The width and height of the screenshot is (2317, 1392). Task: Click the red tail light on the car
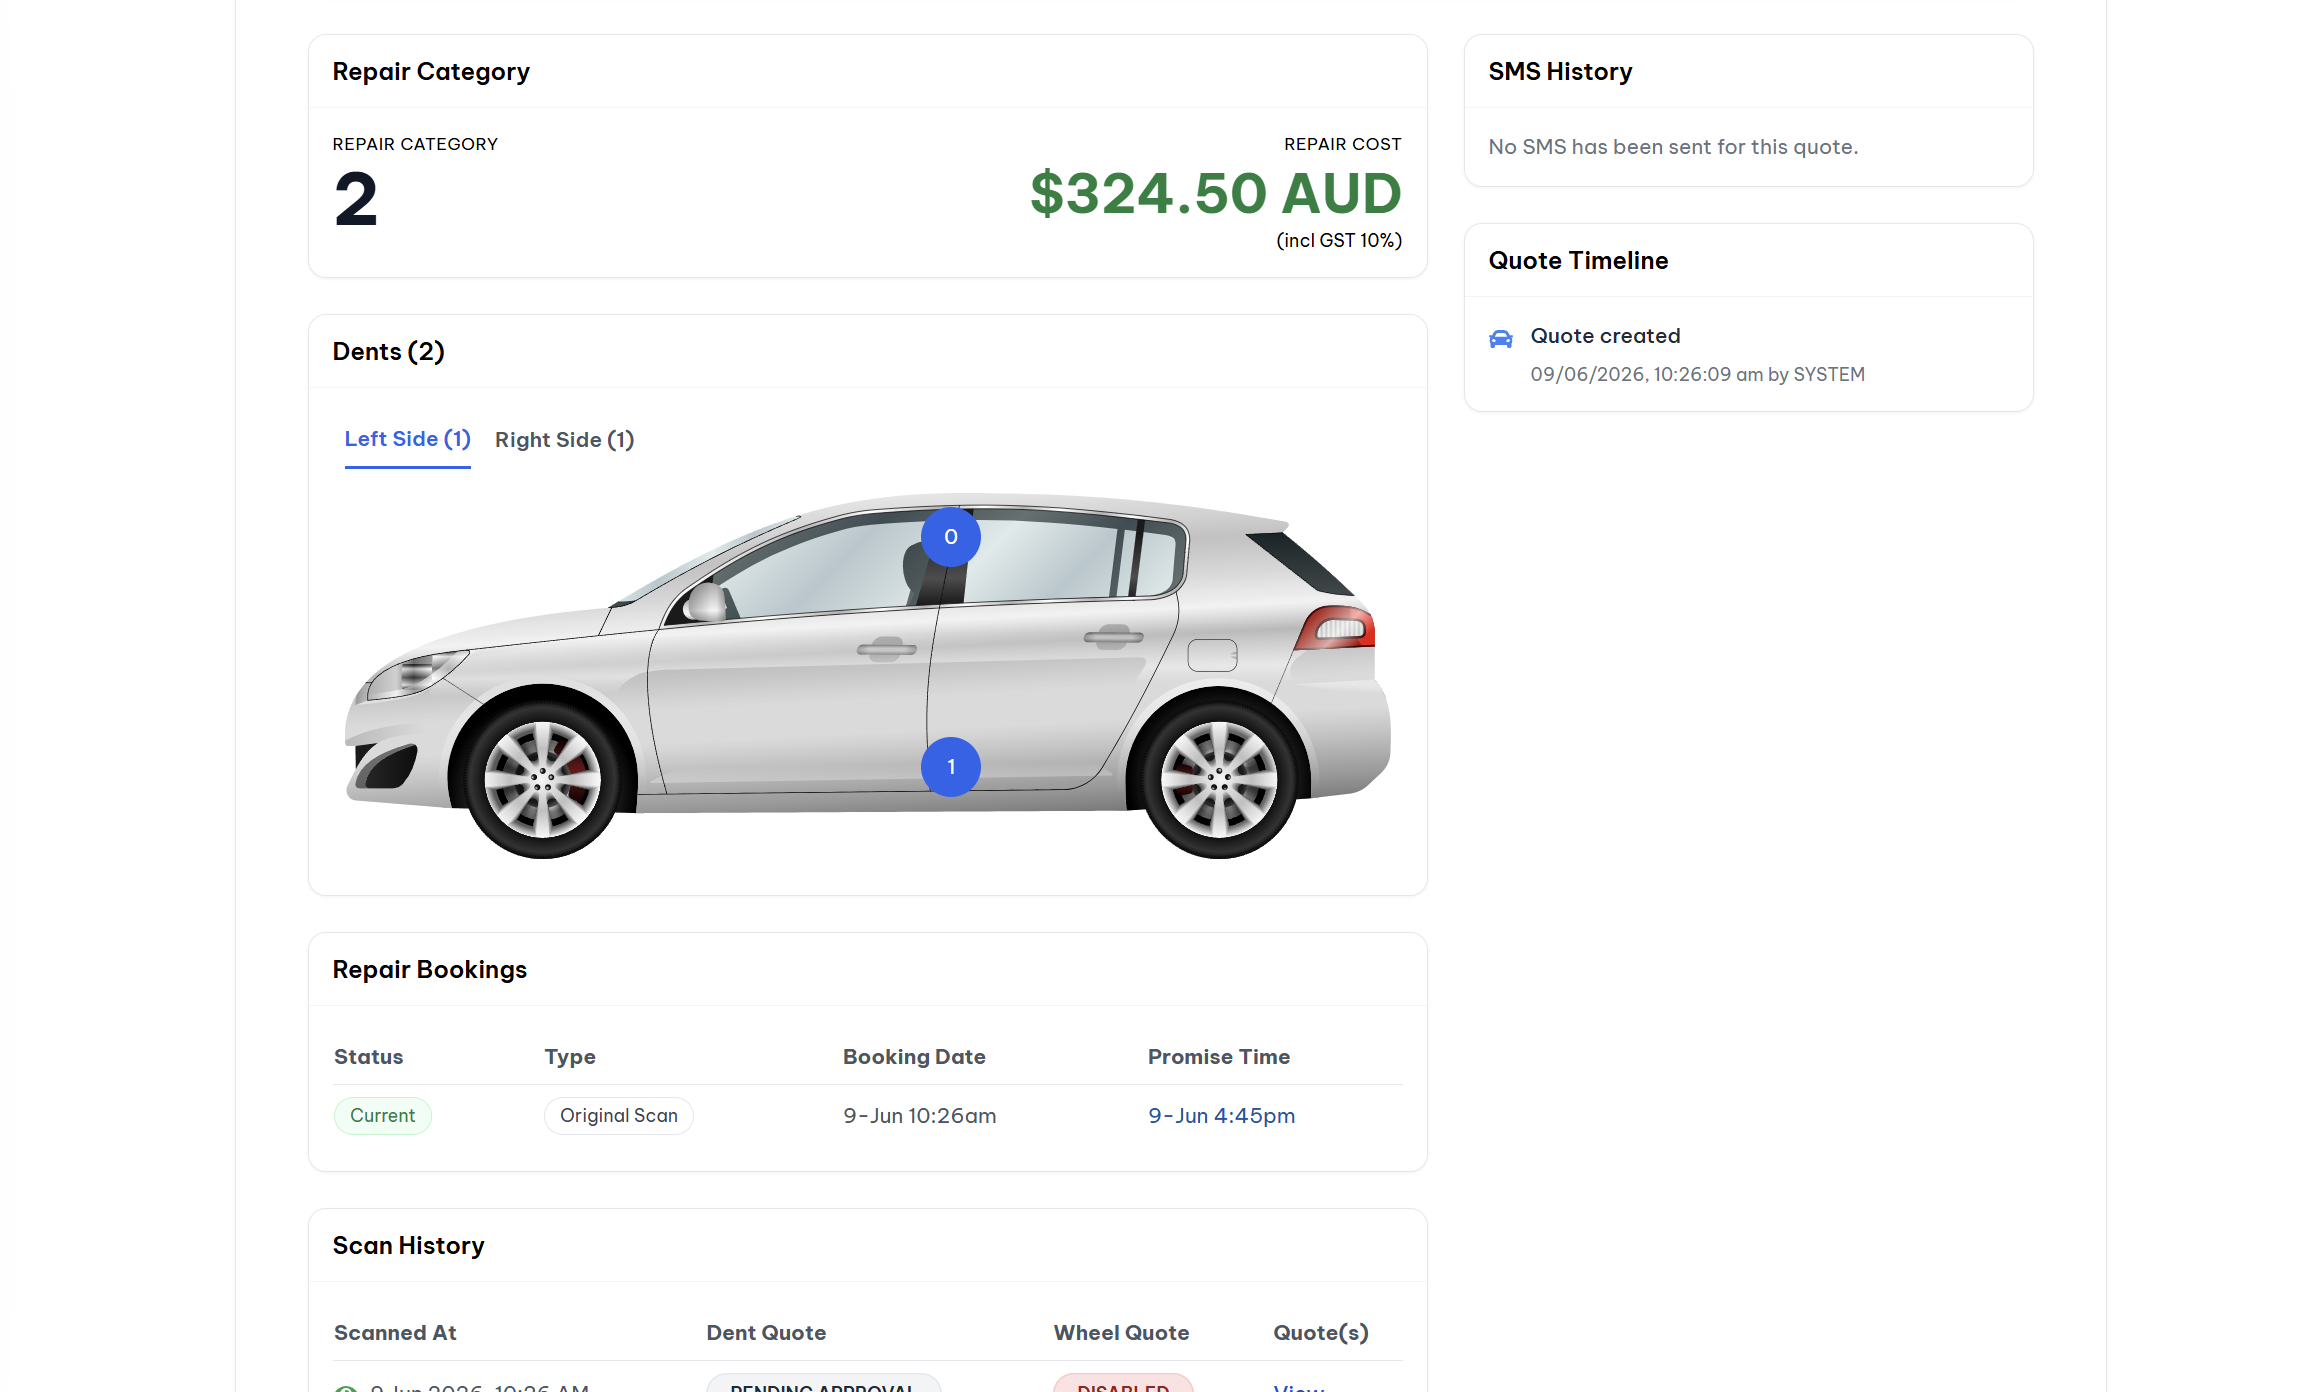click(1337, 627)
